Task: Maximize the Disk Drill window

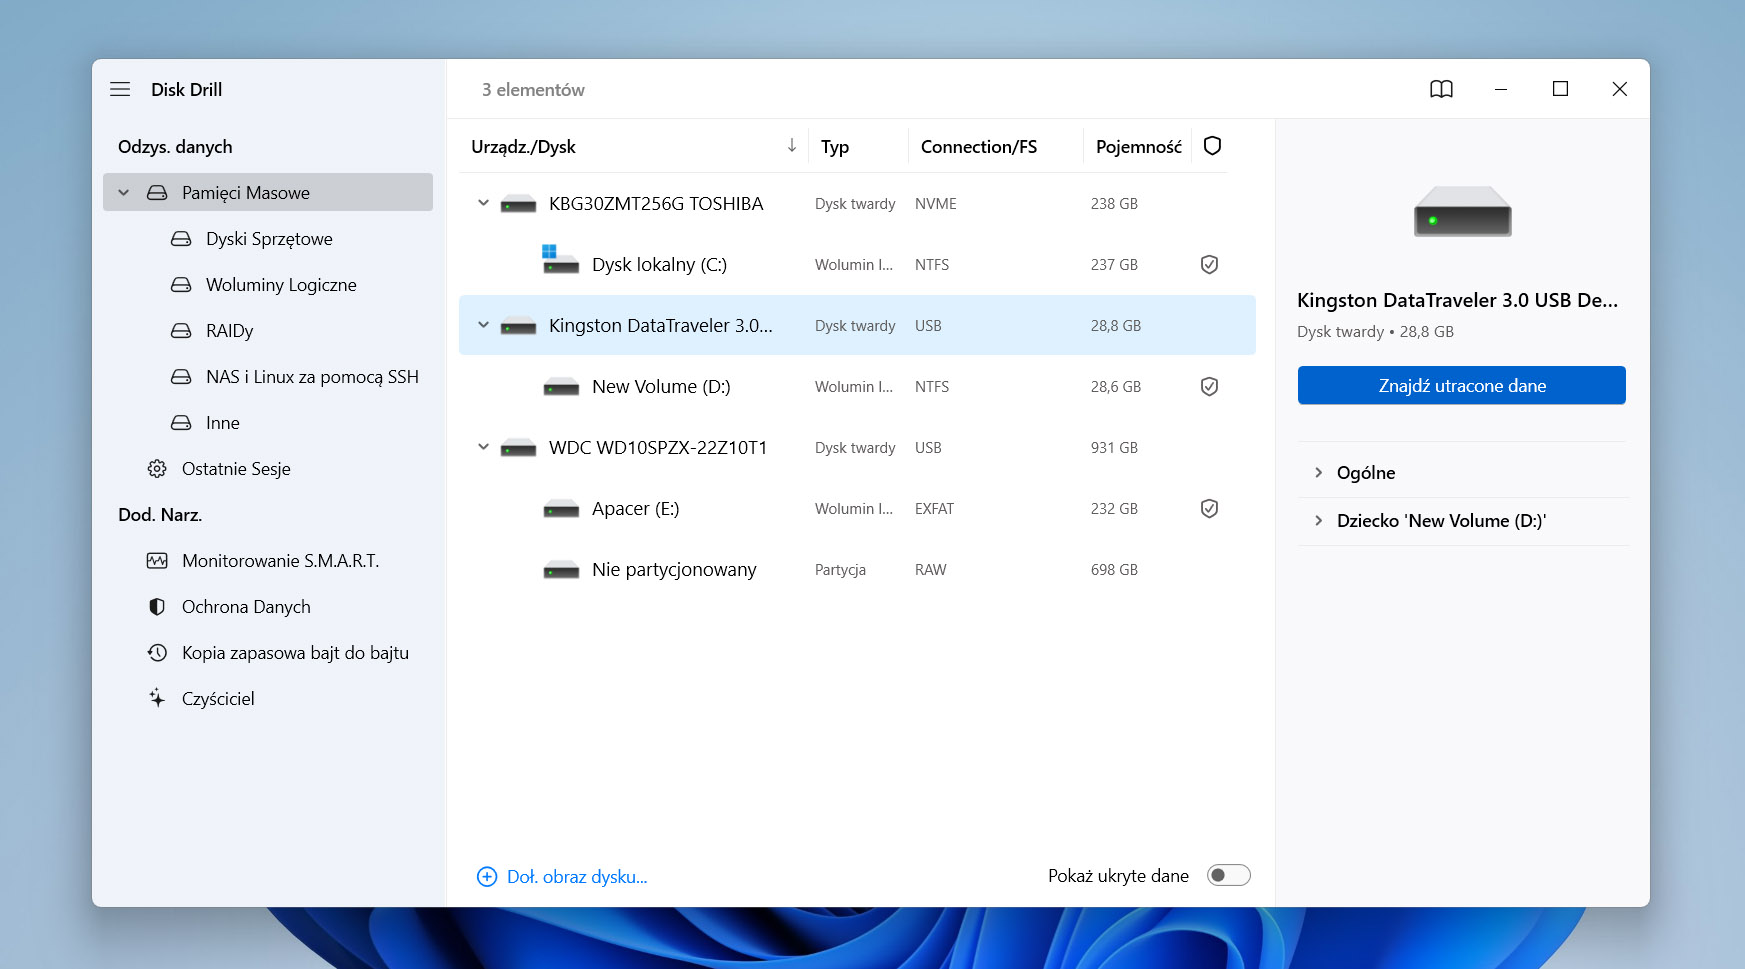Action: pos(1560,89)
